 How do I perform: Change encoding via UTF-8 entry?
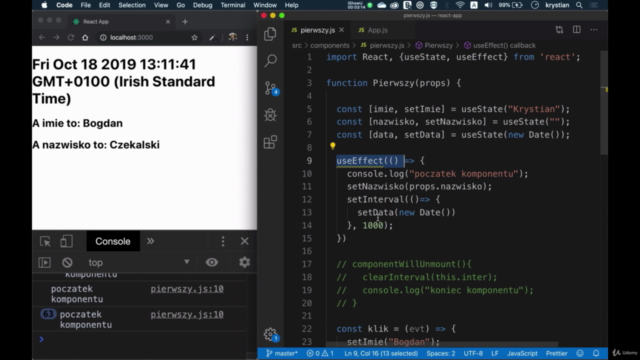pyautogui.click(x=473, y=353)
